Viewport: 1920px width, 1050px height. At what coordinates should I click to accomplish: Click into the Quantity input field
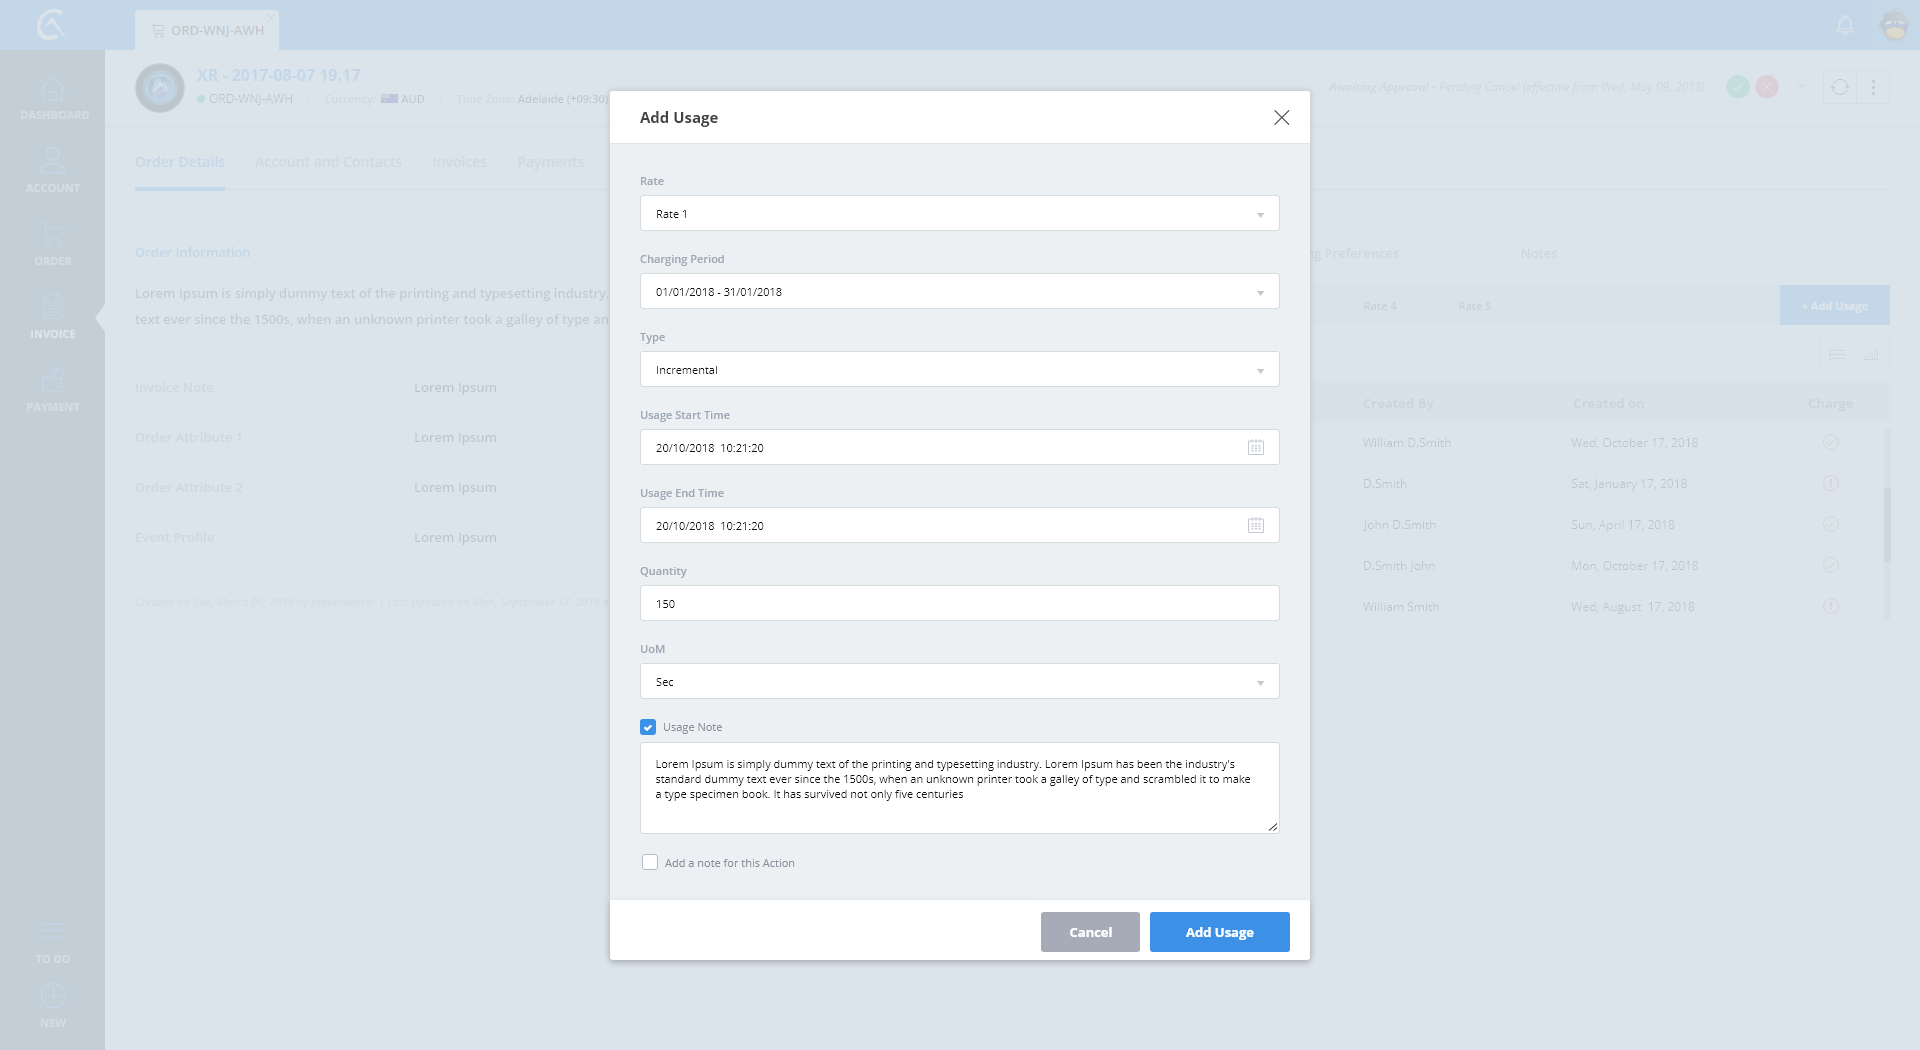pyautogui.click(x=958, y=604)
